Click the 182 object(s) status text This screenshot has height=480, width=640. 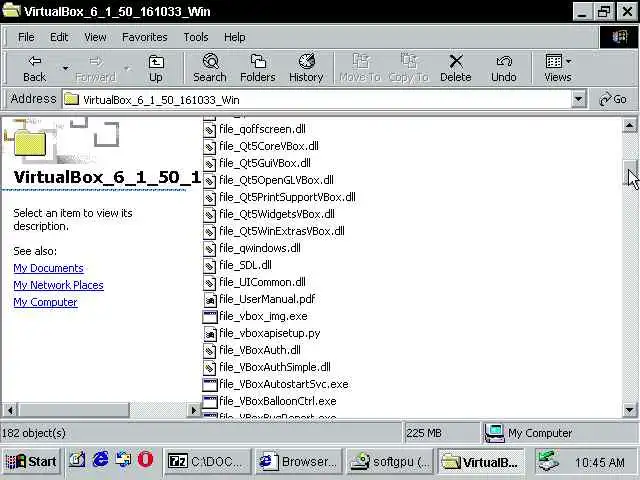[x=33, y=433]
